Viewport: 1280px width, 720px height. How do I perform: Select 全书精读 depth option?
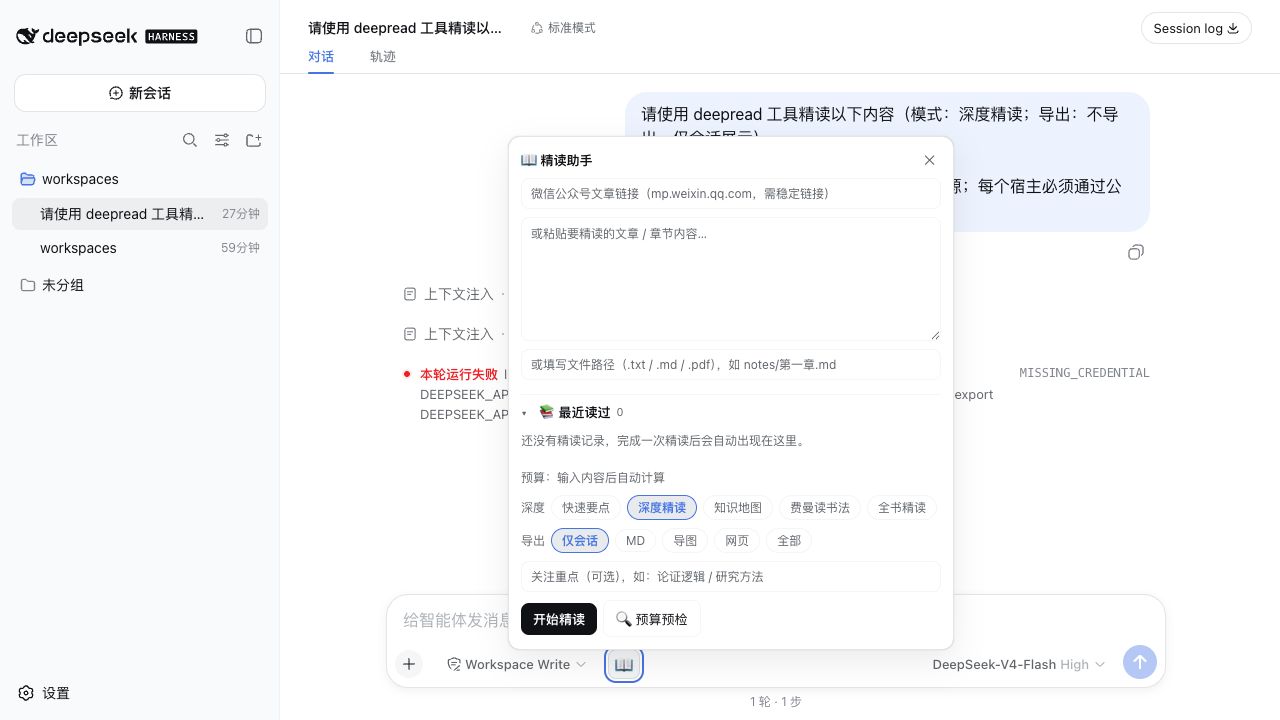(x=902, y=508)
